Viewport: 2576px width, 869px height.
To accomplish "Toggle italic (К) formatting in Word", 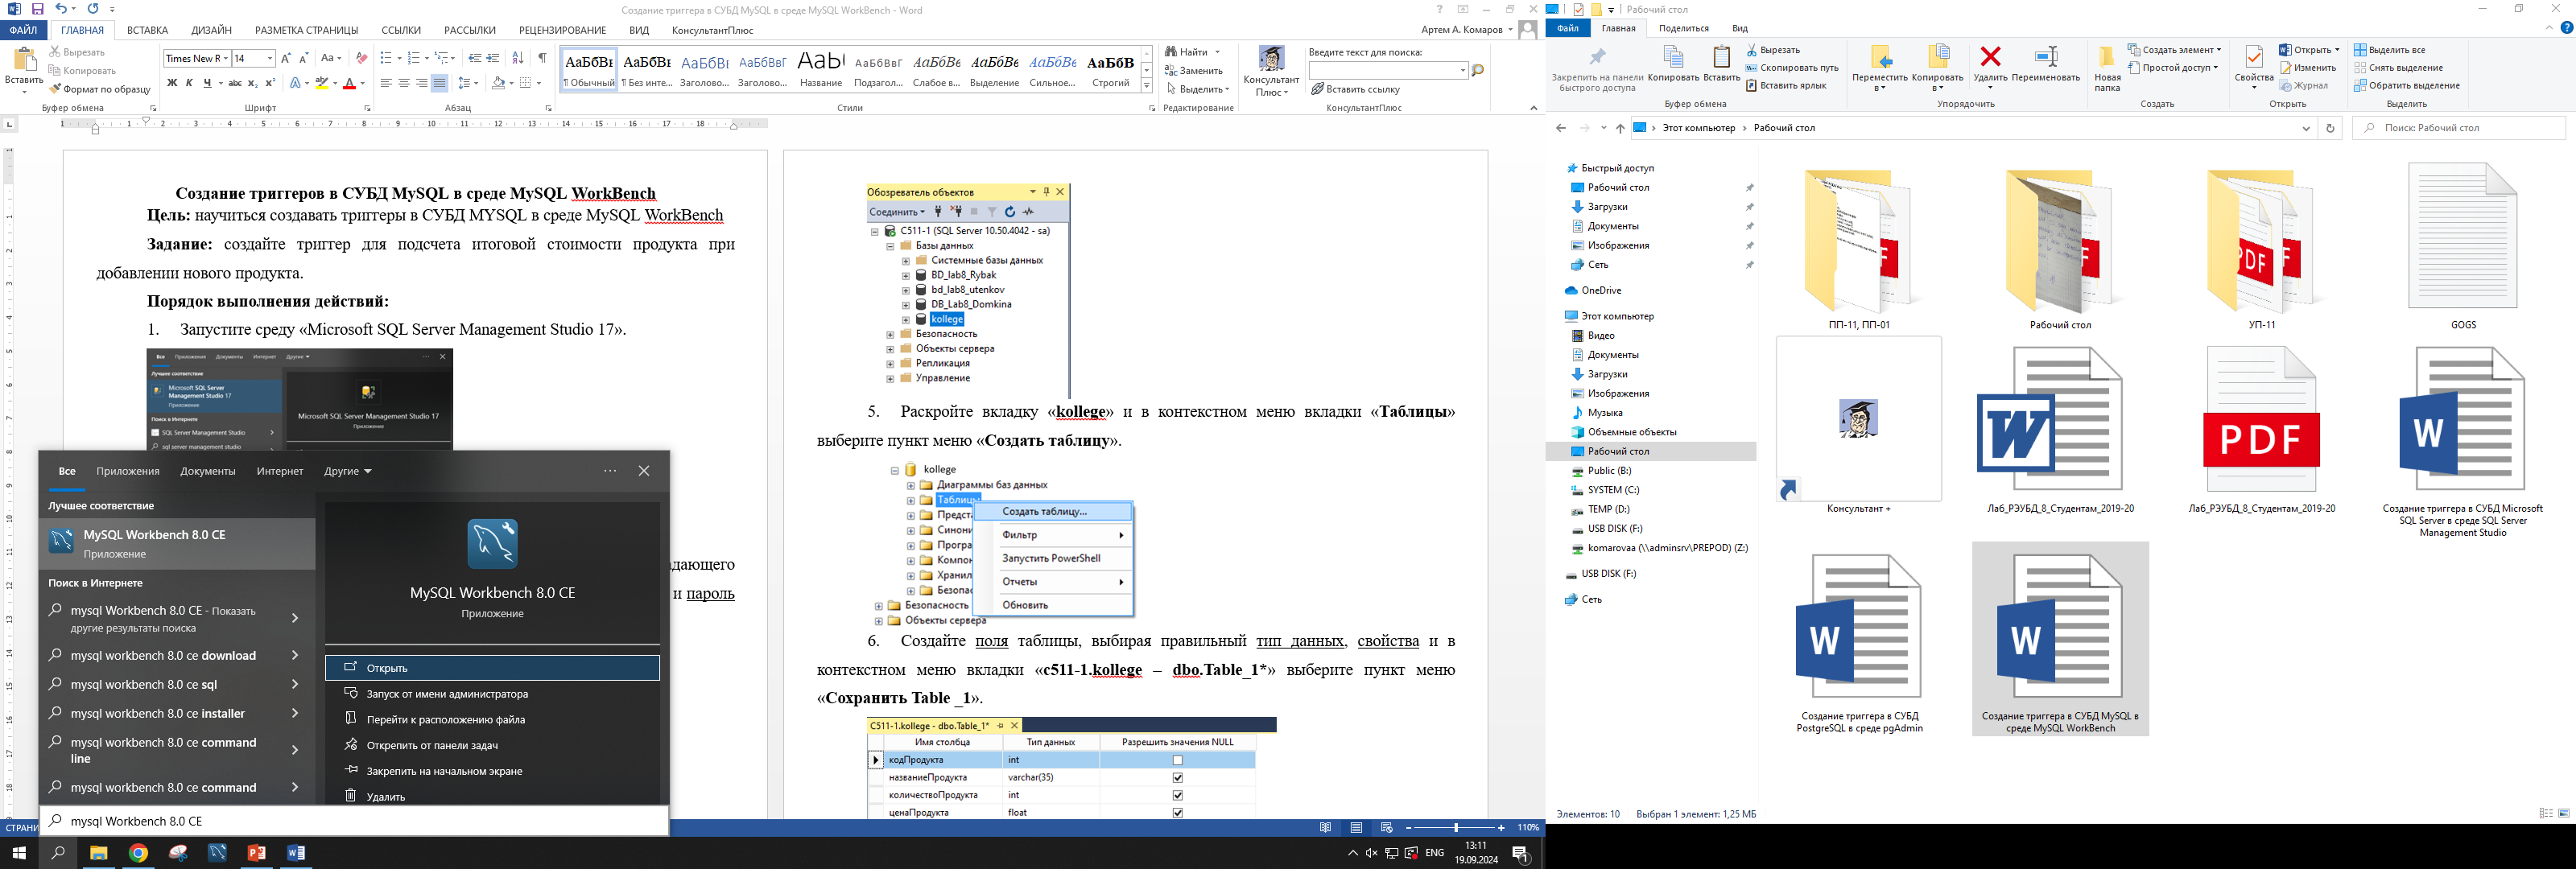I will tap(189, 83).
